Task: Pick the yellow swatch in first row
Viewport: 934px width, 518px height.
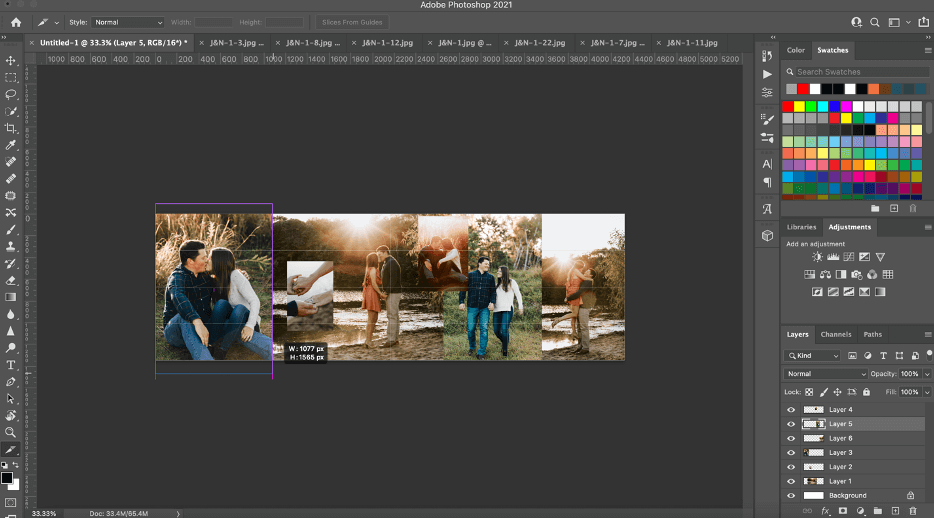Action: point(799,106)
